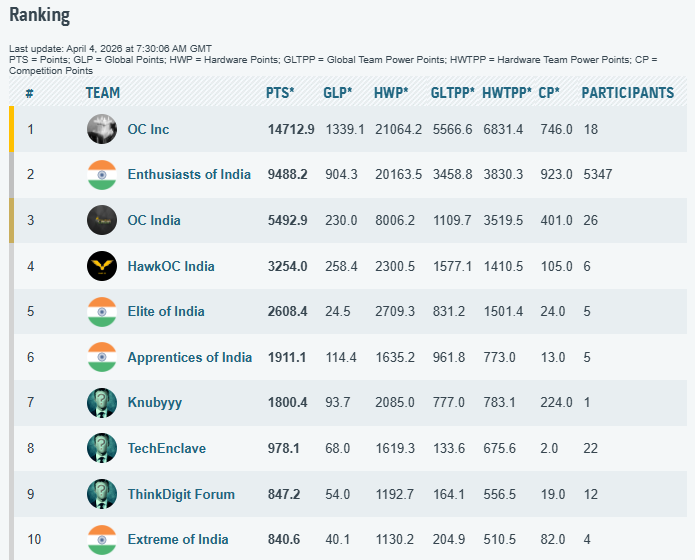Select the 9488.2 points value
This screenshot has height=560, width=695.
pos(288,175)
